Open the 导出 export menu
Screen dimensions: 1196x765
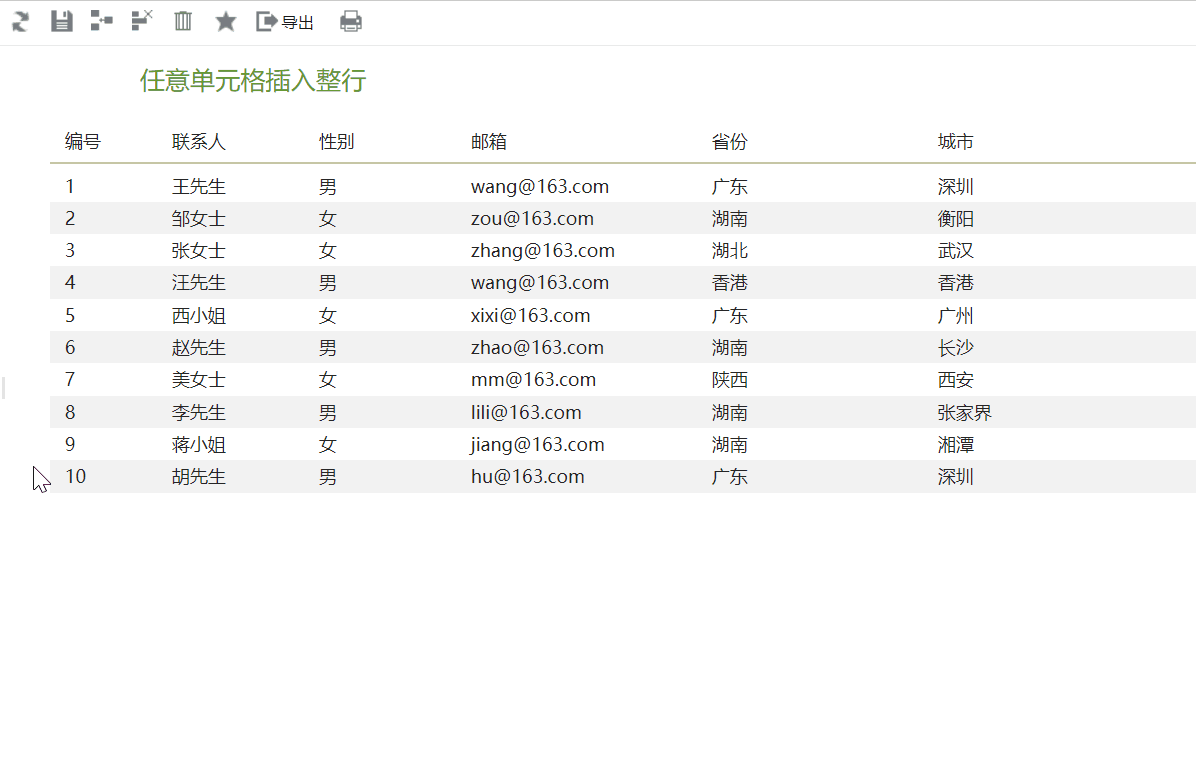285,22
